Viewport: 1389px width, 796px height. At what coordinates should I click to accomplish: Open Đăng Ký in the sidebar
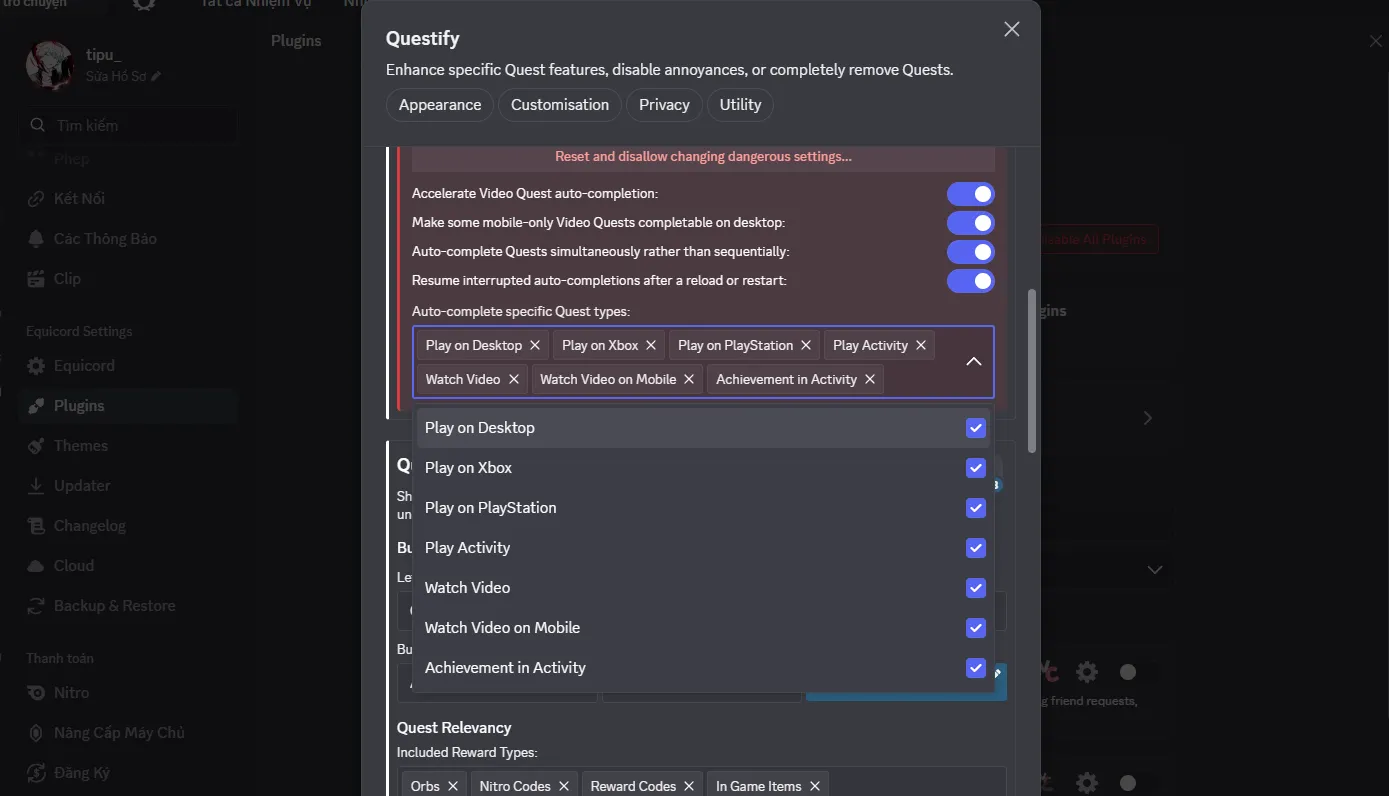(x=128, y=773)
